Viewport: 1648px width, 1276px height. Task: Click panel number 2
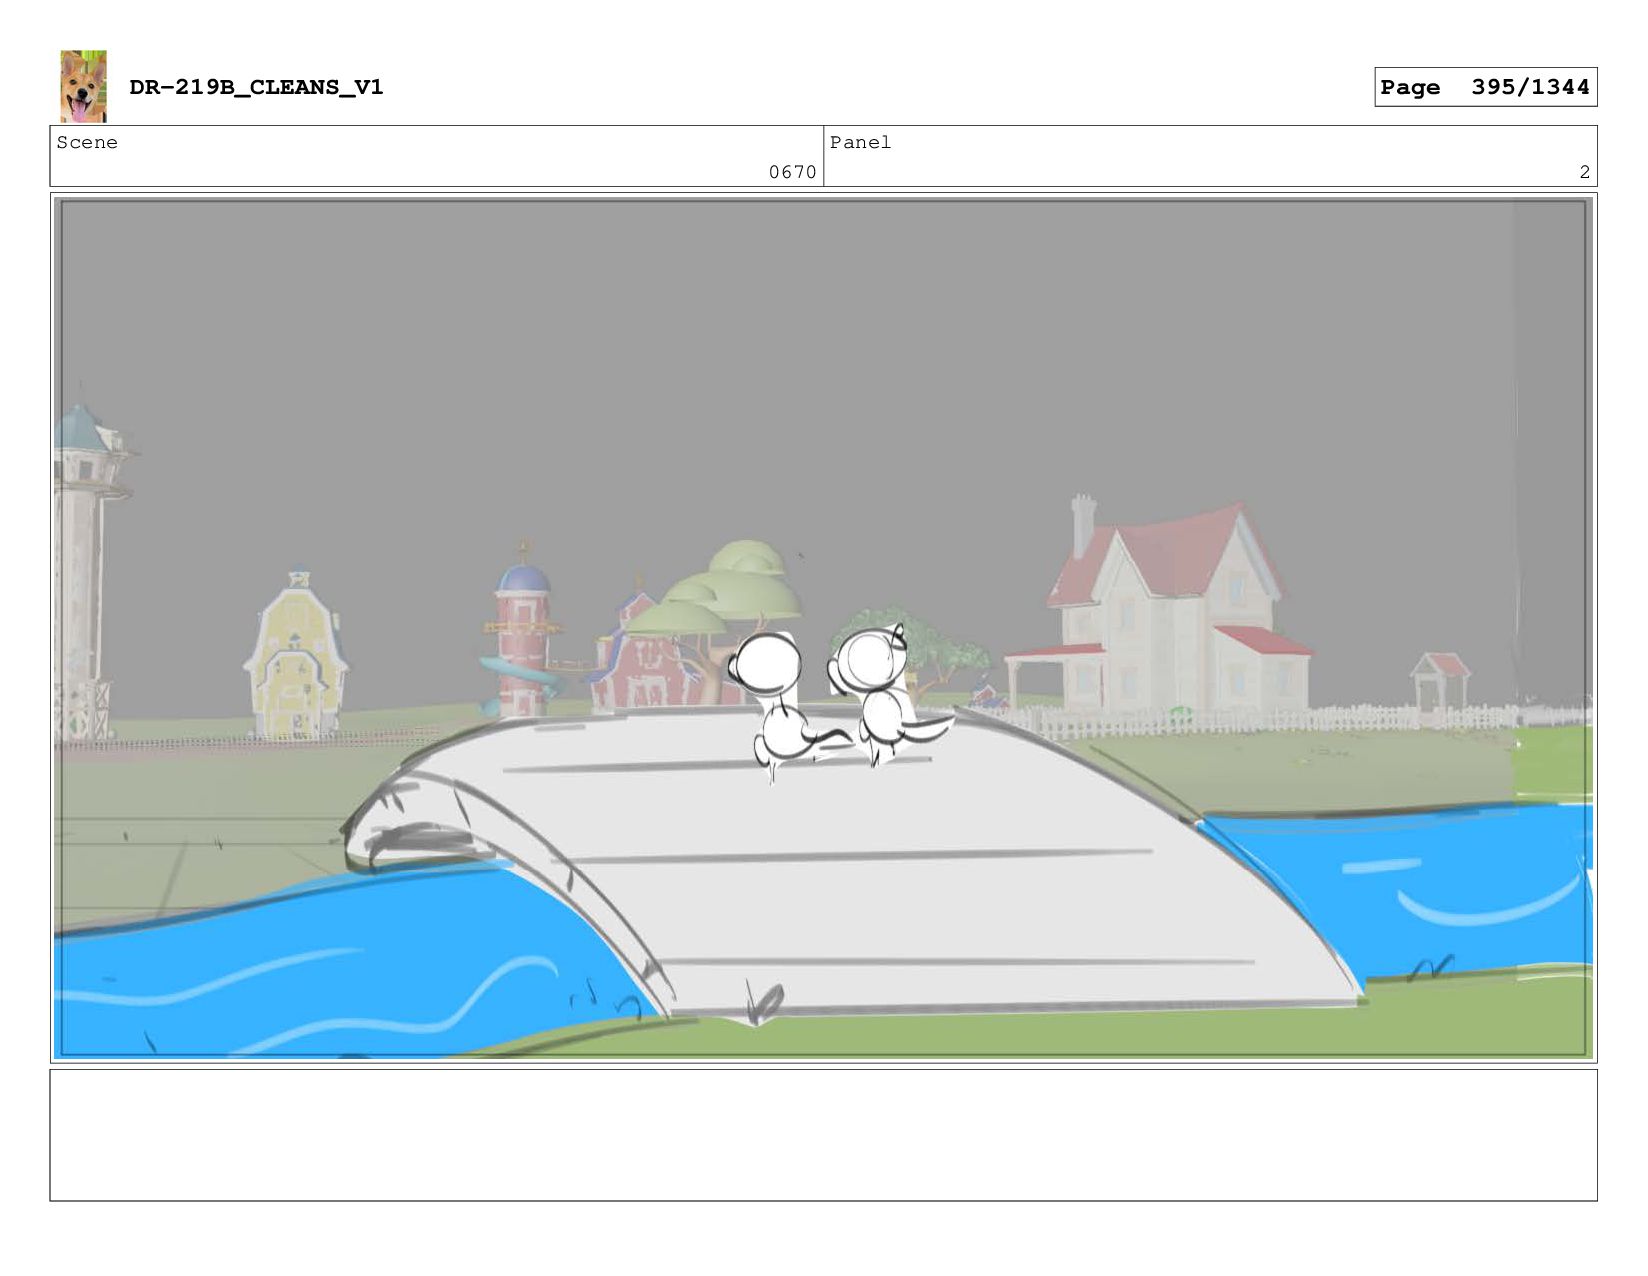(1584, 172)
